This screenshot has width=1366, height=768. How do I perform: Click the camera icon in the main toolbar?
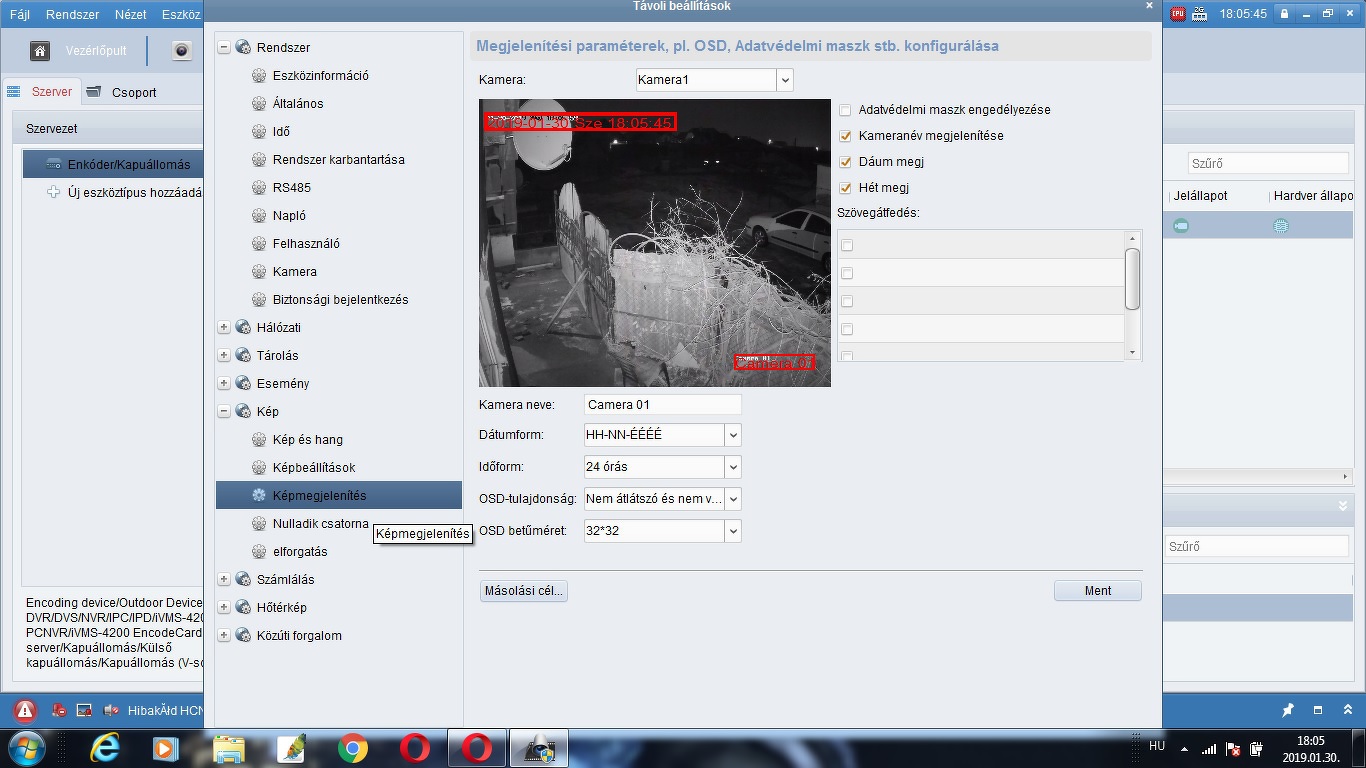click(x=182, y=50)
